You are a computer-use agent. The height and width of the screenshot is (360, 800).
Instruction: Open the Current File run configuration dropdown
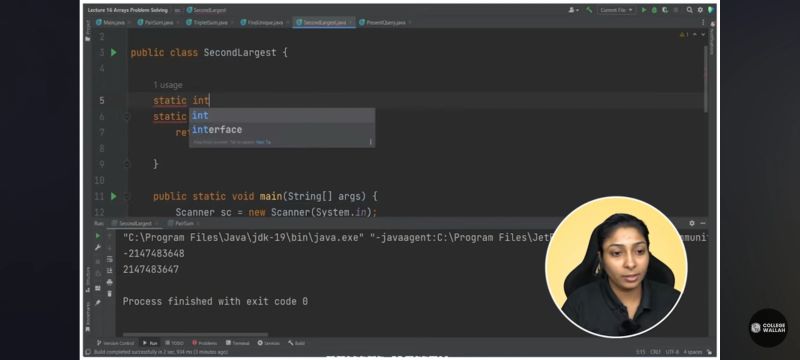[x=616, y=10]
